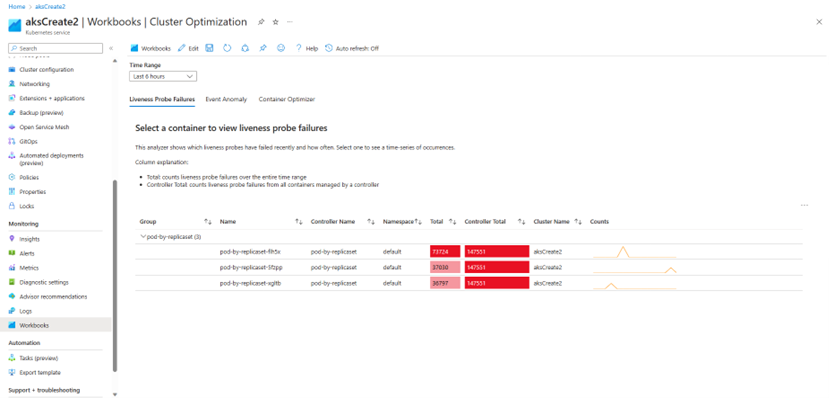Click the pink Total cell 36797
Screen dimensions: 829x398
pos(445,283)
